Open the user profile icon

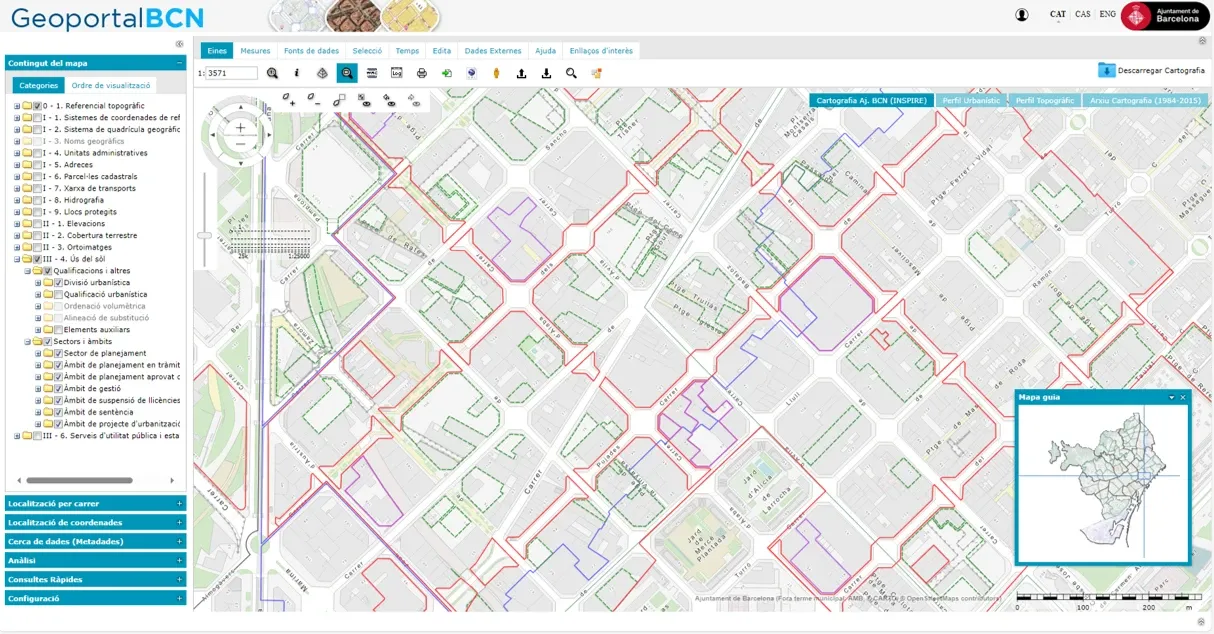1021,15
